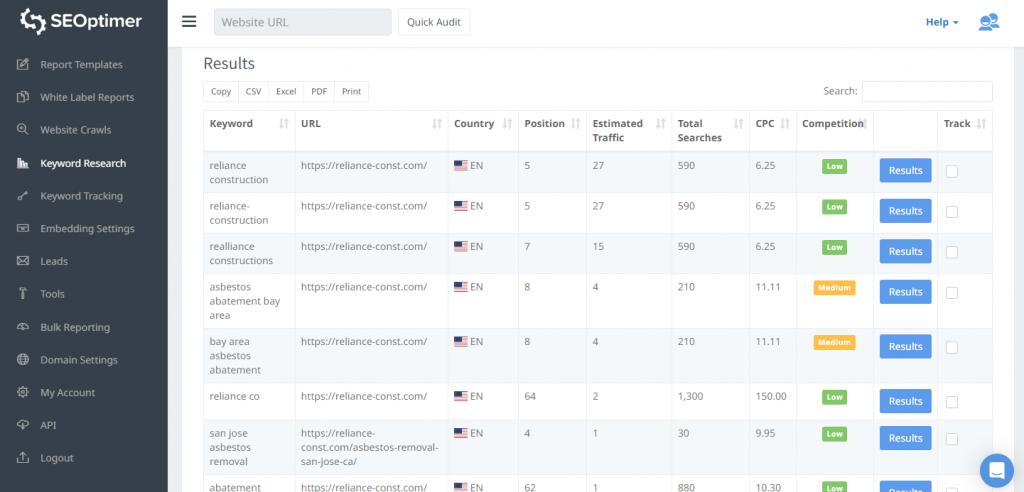Open the user accounts icon

coord(988,22)
